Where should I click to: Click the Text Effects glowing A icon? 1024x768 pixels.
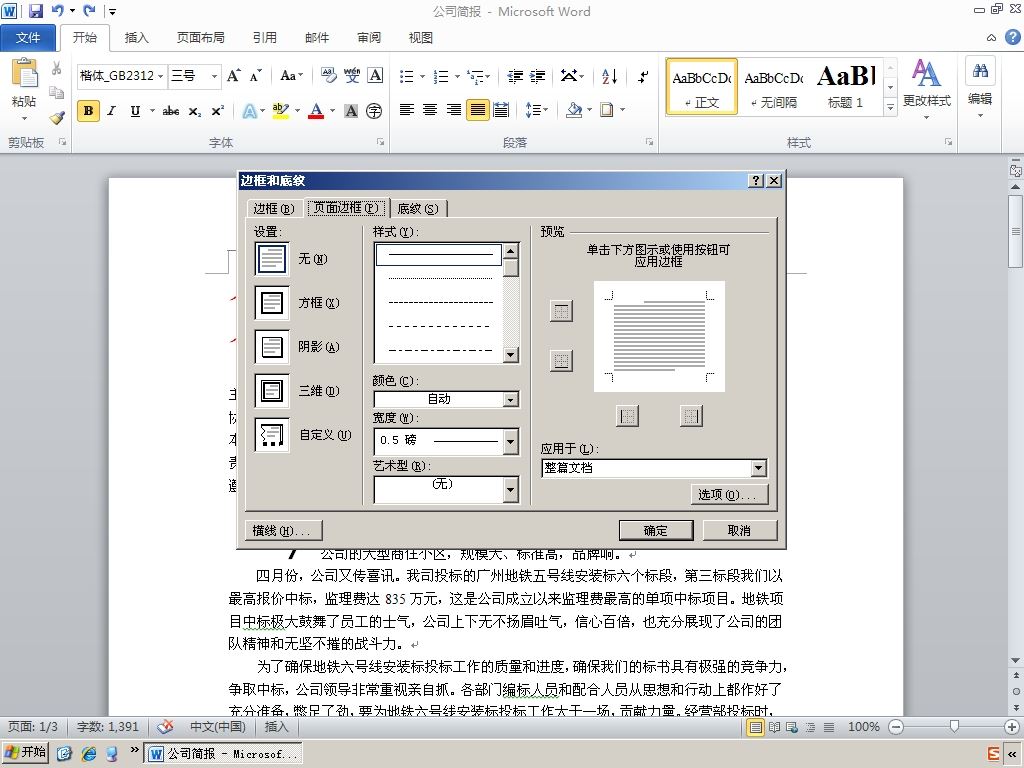coord(249,111)
